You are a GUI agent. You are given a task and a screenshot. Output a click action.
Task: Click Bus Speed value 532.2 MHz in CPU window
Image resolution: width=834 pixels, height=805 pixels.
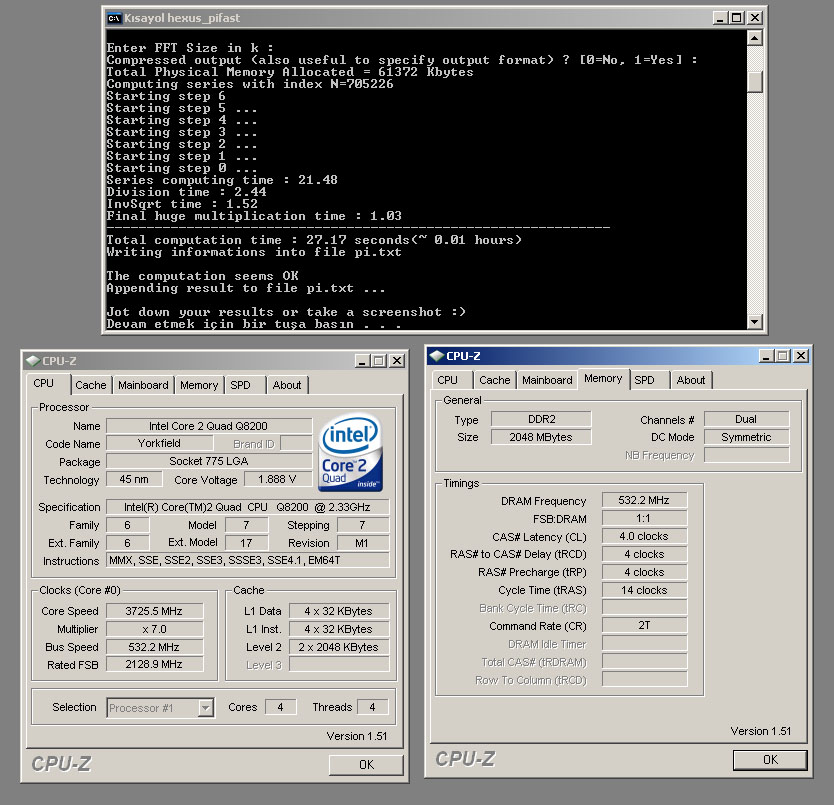[154, 647]
